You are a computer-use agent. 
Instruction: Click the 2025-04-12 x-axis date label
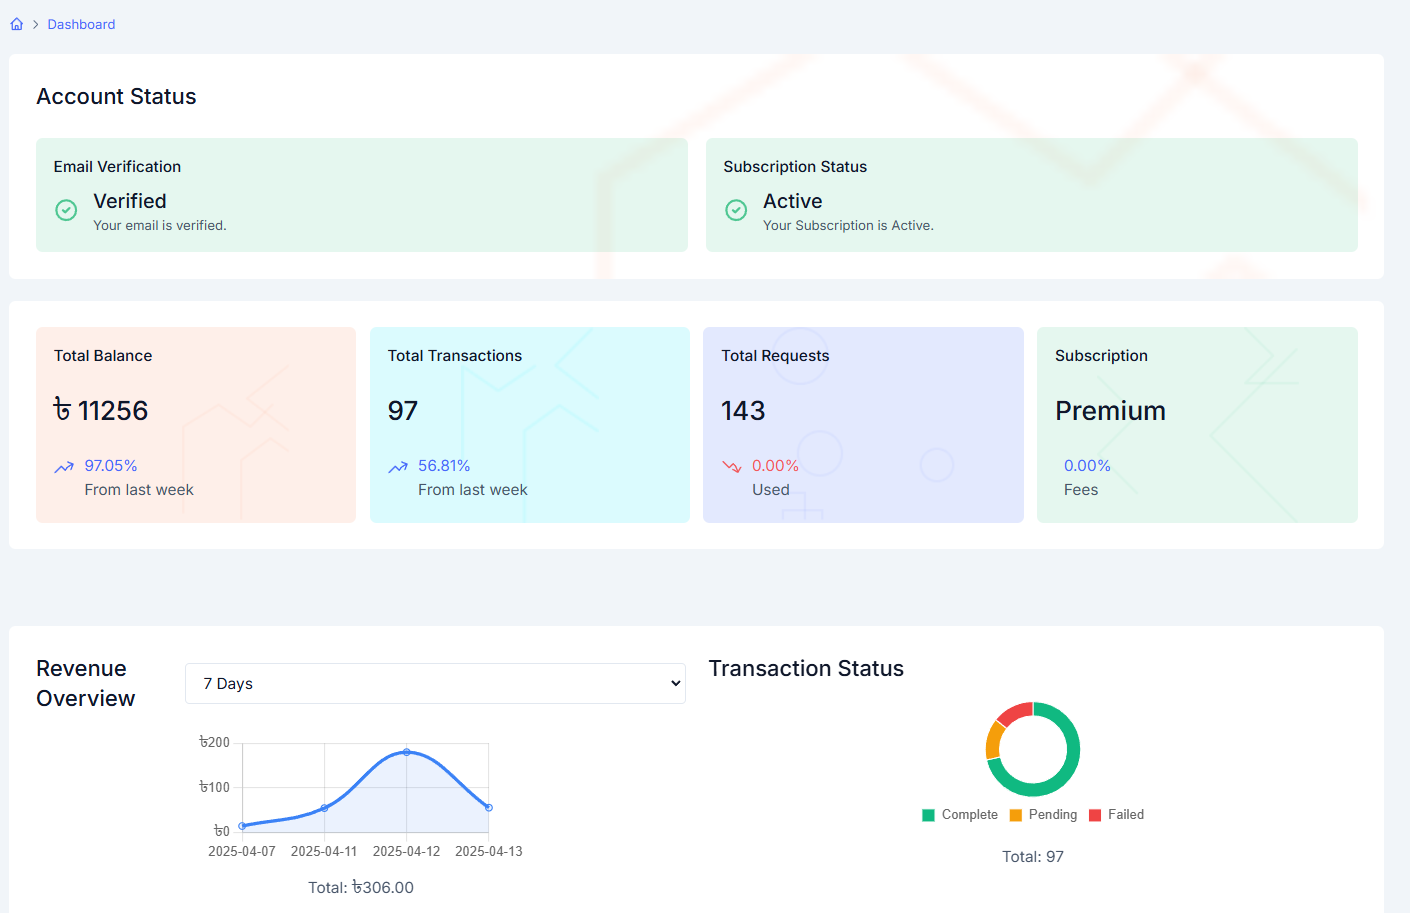[x=406, y=852]
